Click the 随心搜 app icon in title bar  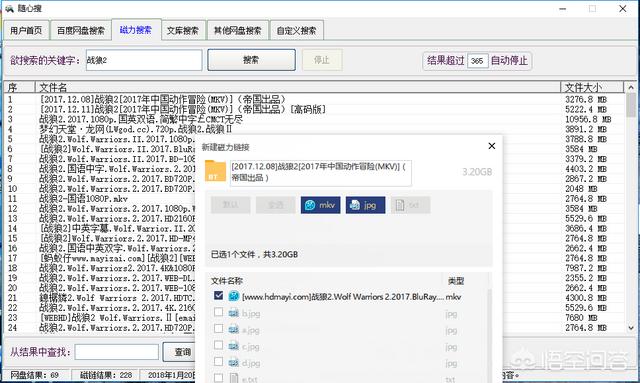point(9,8)
